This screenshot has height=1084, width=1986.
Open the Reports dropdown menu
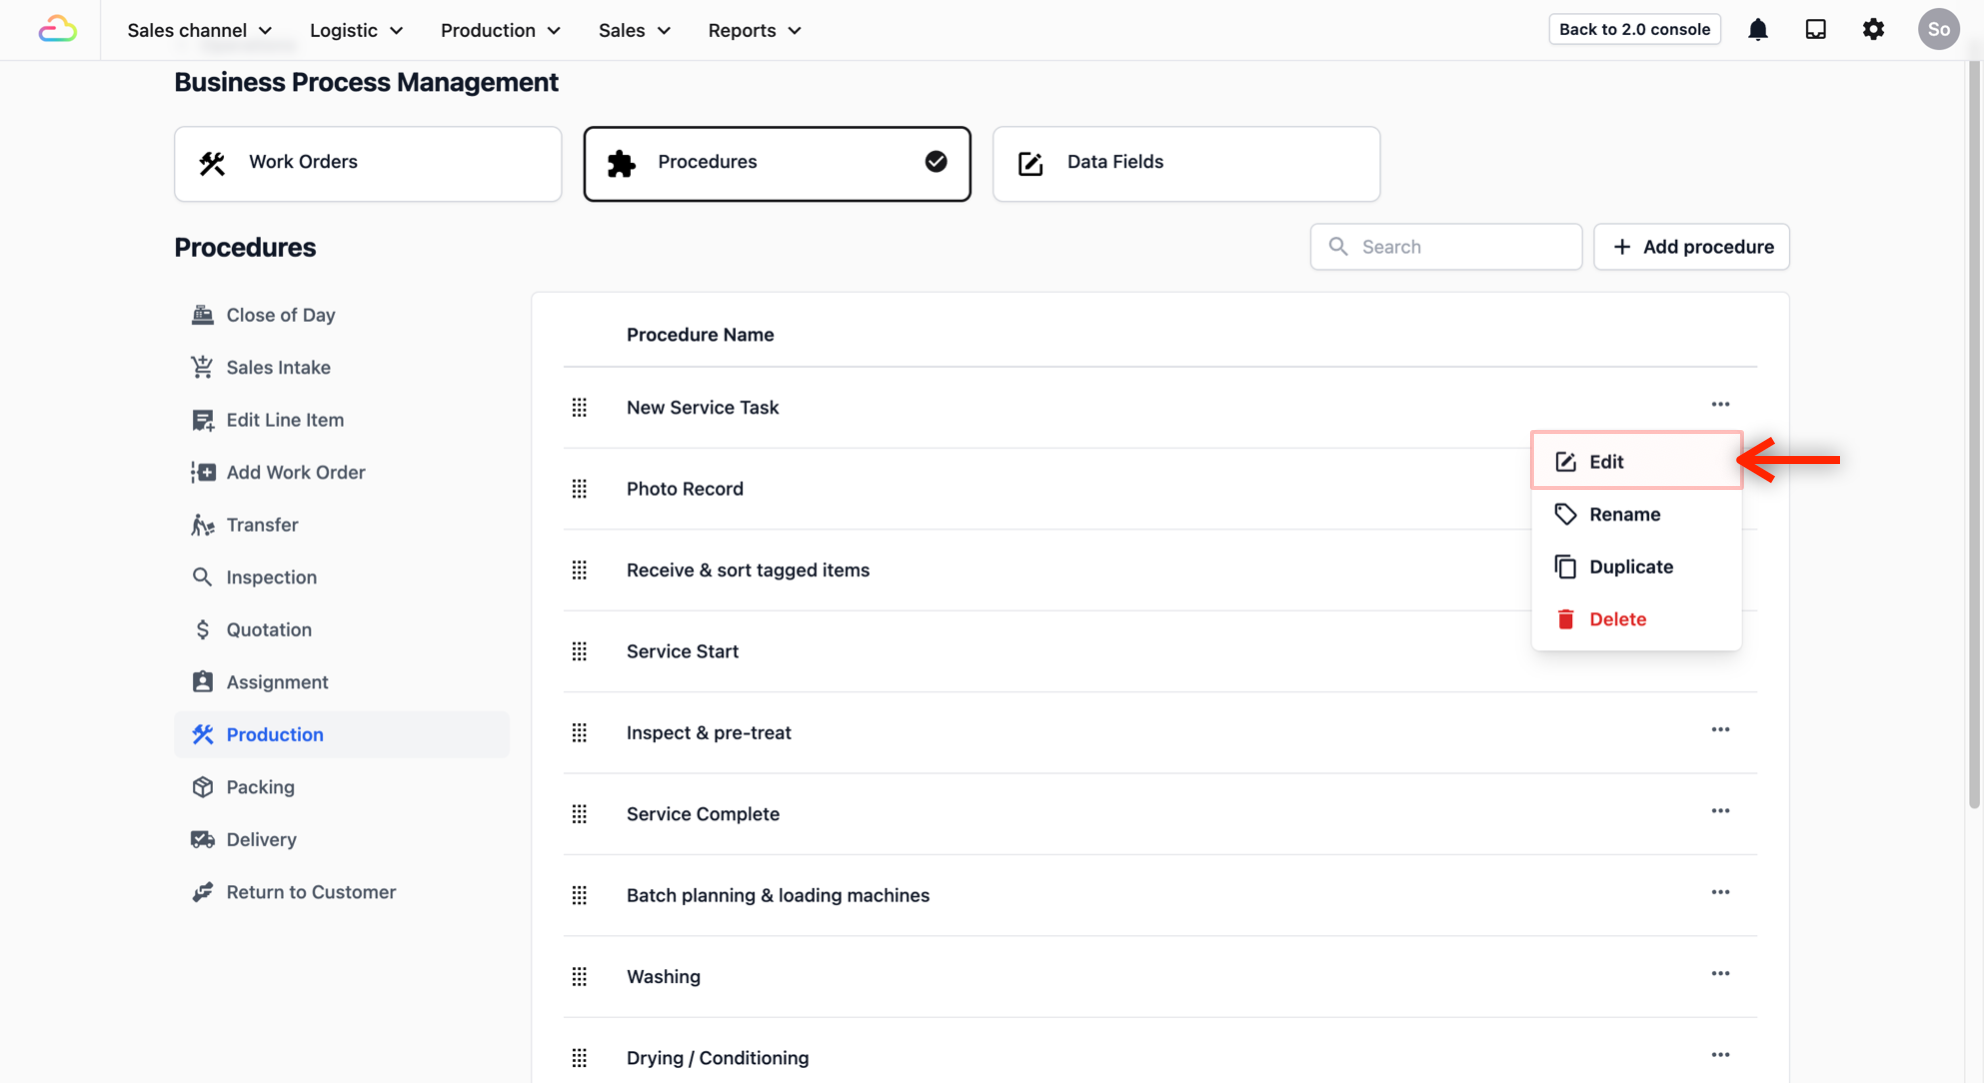pos(754,30)
